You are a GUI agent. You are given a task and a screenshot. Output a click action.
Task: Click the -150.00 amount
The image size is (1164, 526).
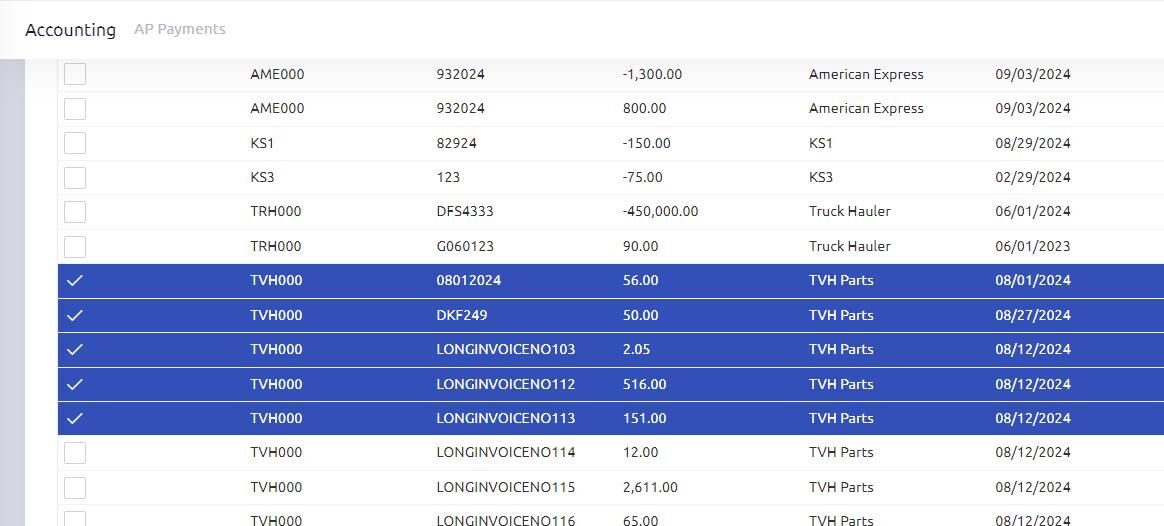[646, 143]
